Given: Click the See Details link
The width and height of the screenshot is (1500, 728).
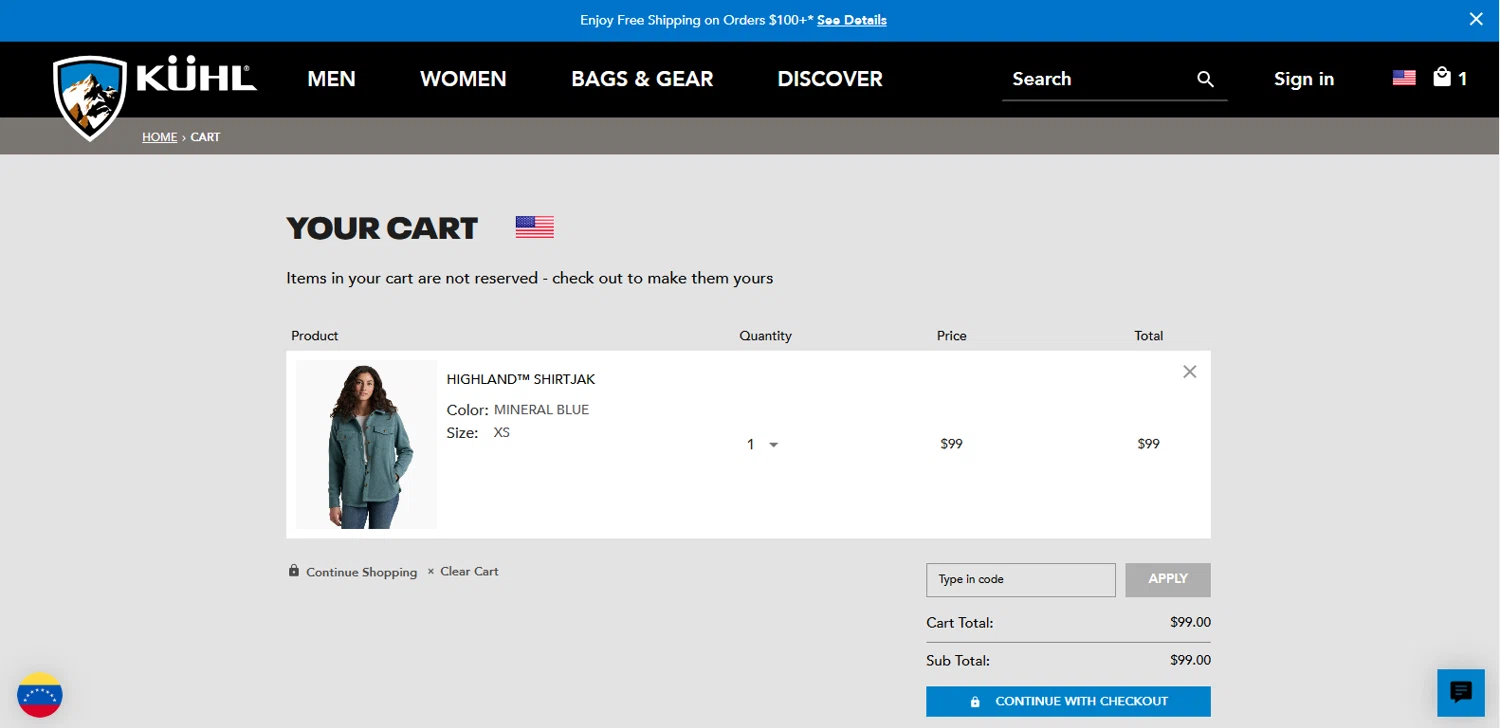Looking at the screenshot, I should [852, 20].
